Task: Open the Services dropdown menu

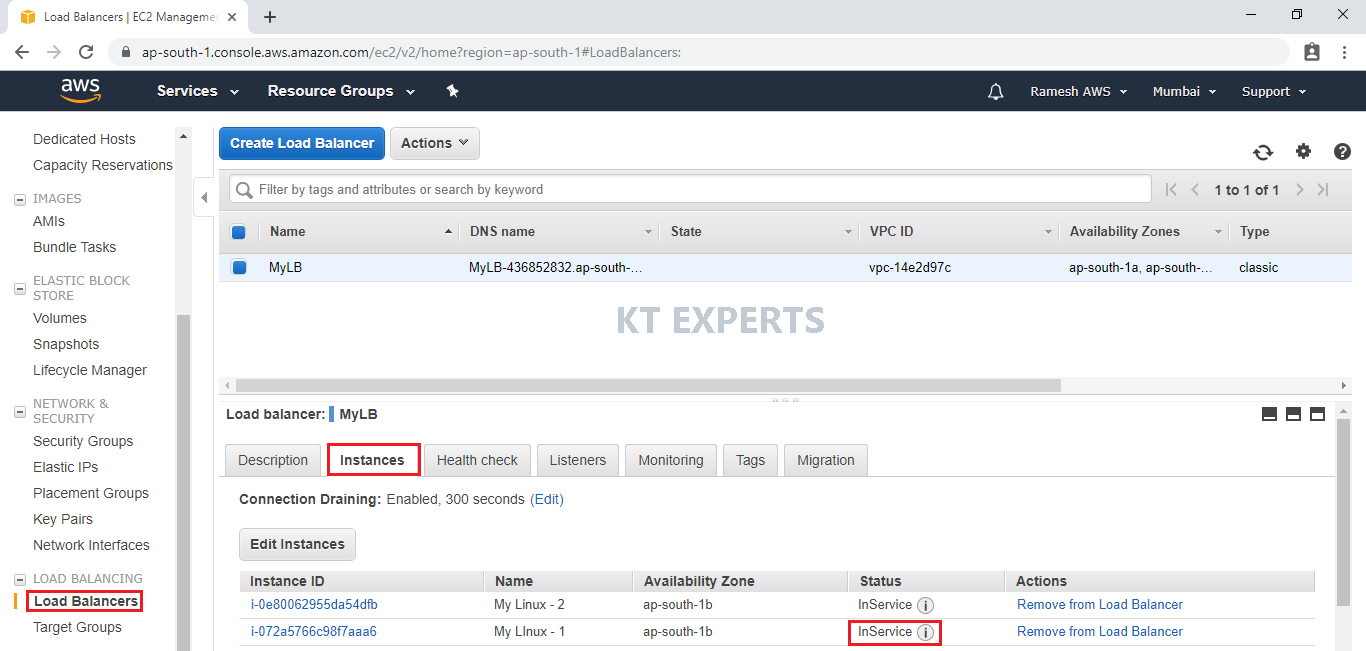Action: (x=198, y=91)
